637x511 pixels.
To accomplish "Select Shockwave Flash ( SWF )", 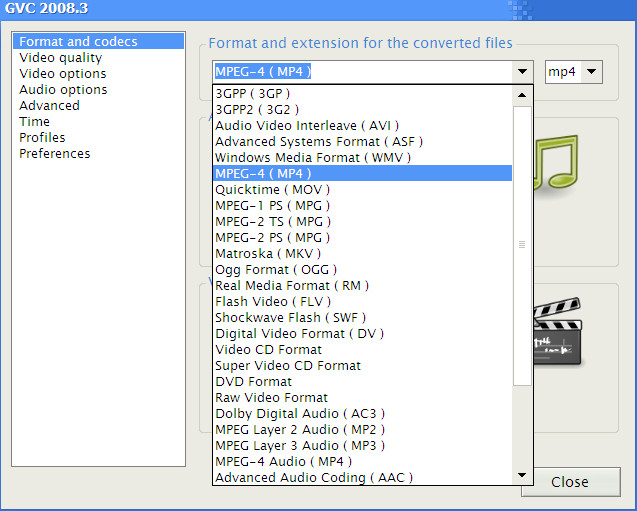I will (362, 318).
